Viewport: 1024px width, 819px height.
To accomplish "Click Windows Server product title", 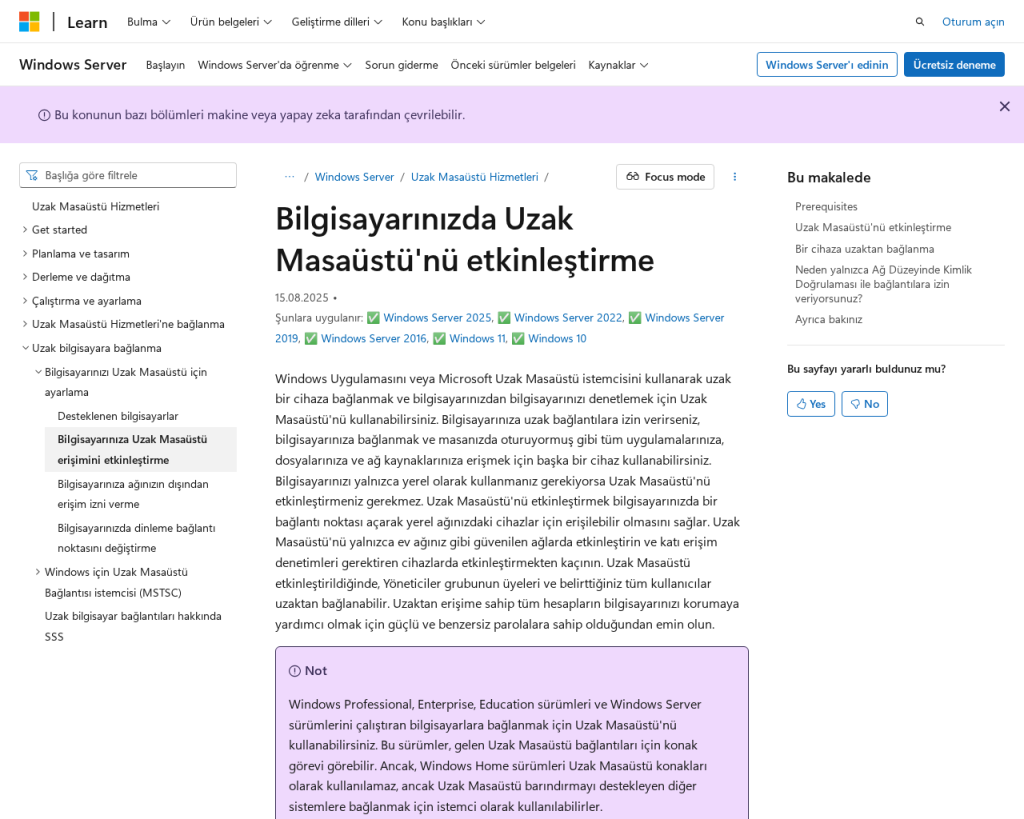I will coord(72,65).
